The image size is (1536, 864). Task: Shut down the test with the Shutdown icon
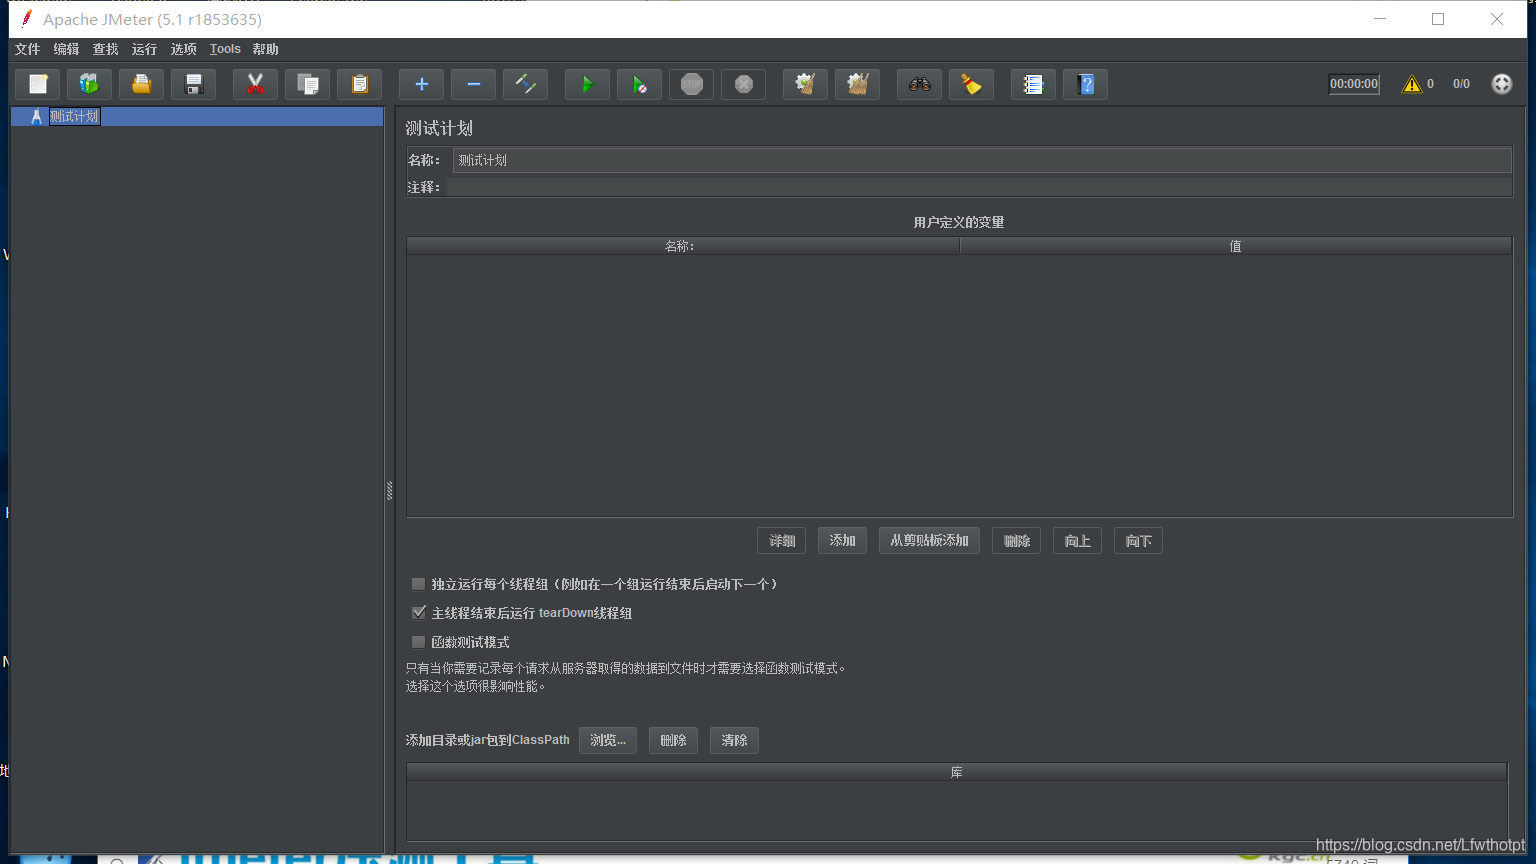click(744, 84)
